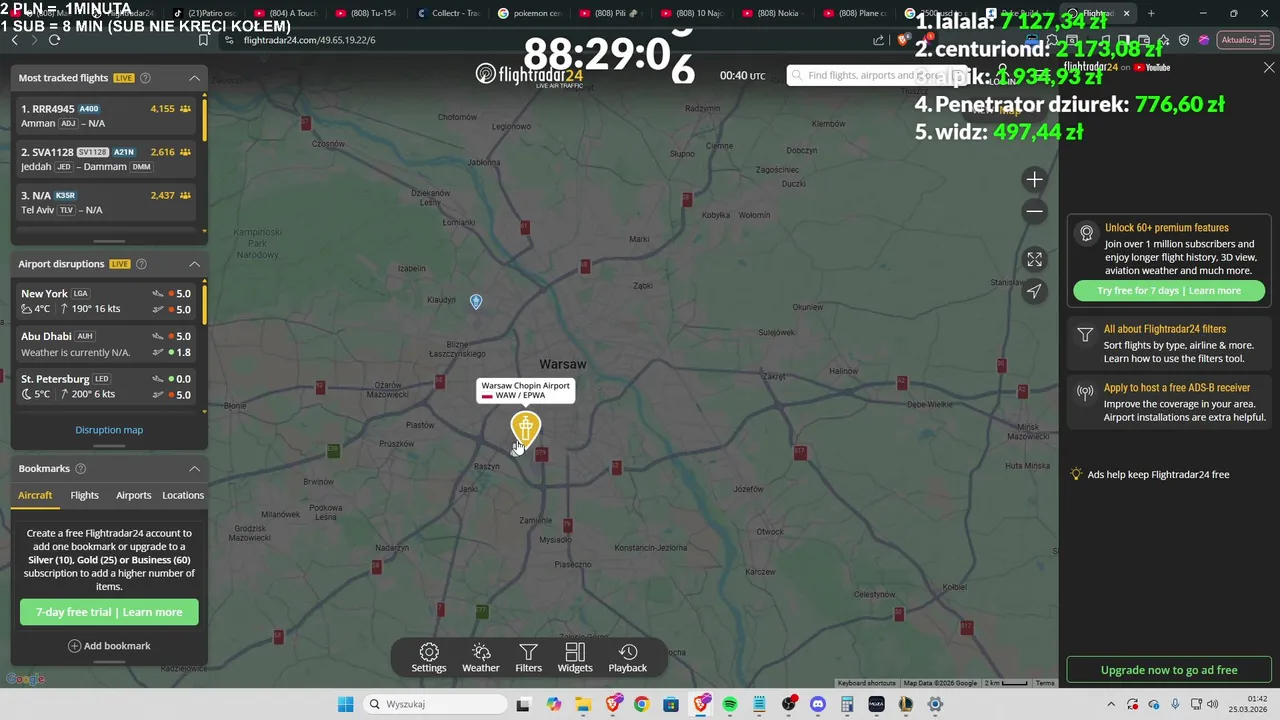Collapse the Bookmarks panel
Image resolution: width=1280 pixels, height=720 pixels.
[x=194, y=469]
